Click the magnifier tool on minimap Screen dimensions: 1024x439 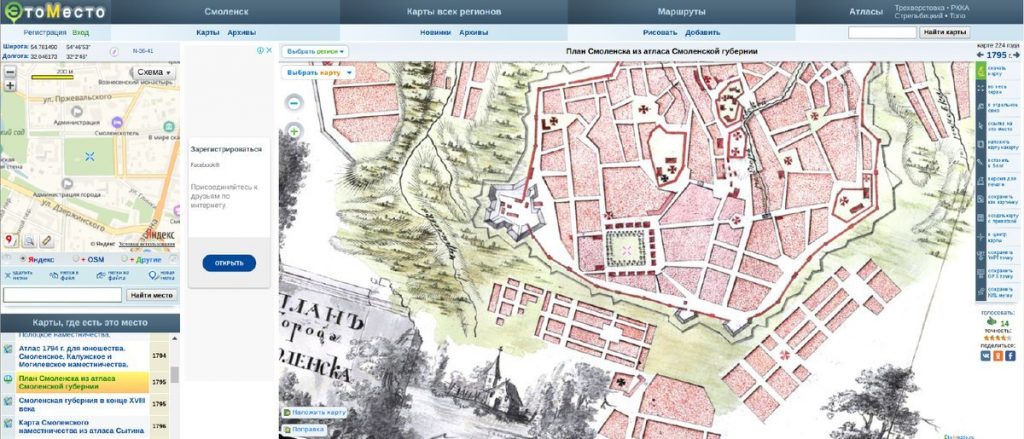click(x=29, y=241)
